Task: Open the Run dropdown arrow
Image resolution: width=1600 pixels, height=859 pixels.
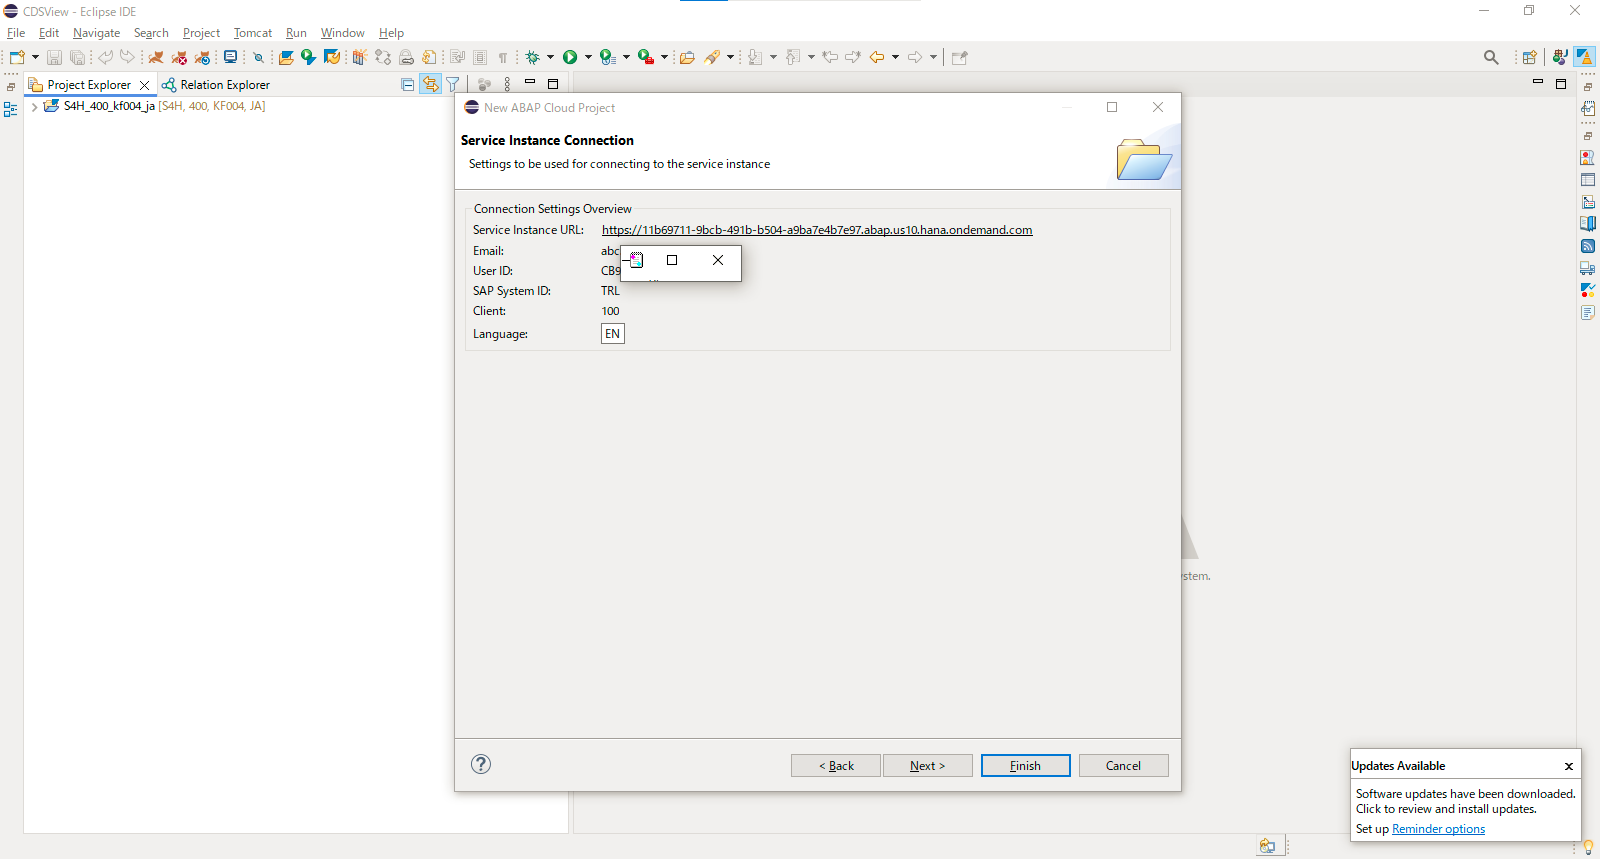Action: tap(588, 57)
